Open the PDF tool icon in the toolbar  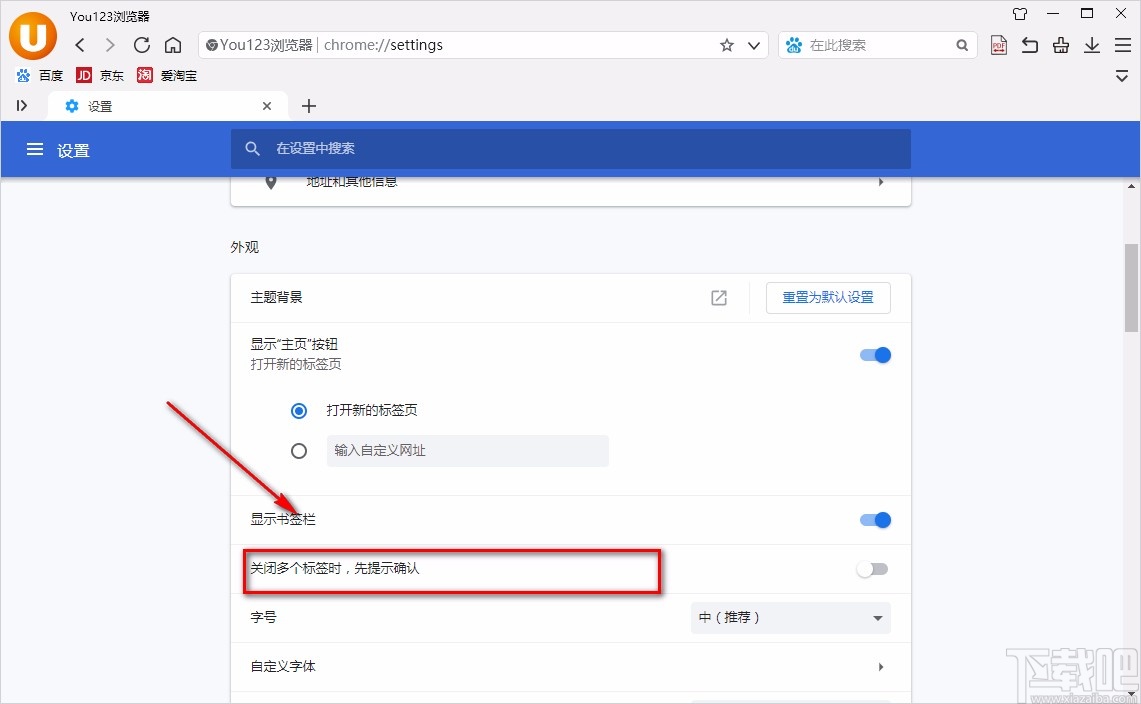[x=998, y=45]
